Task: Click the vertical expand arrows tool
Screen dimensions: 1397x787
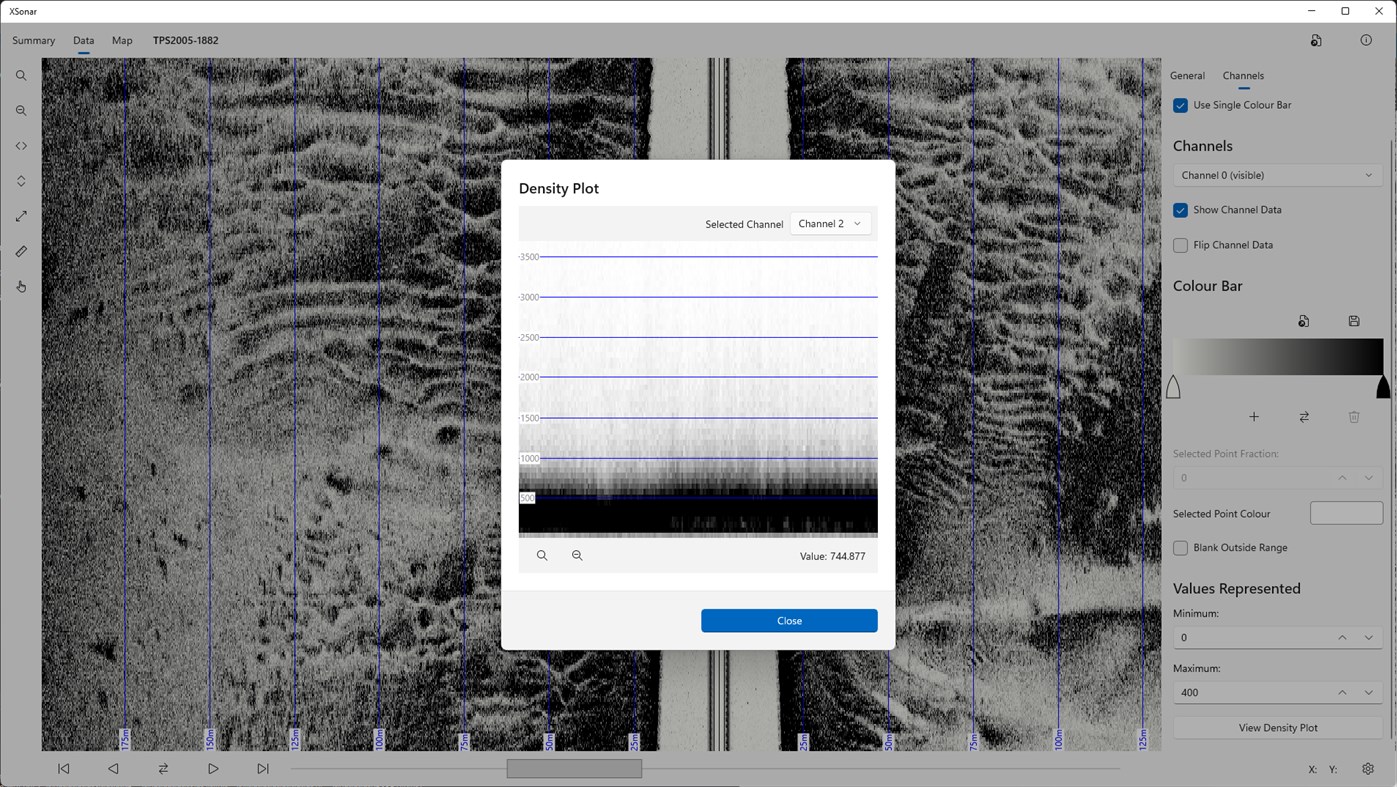Action: point(21,181)
